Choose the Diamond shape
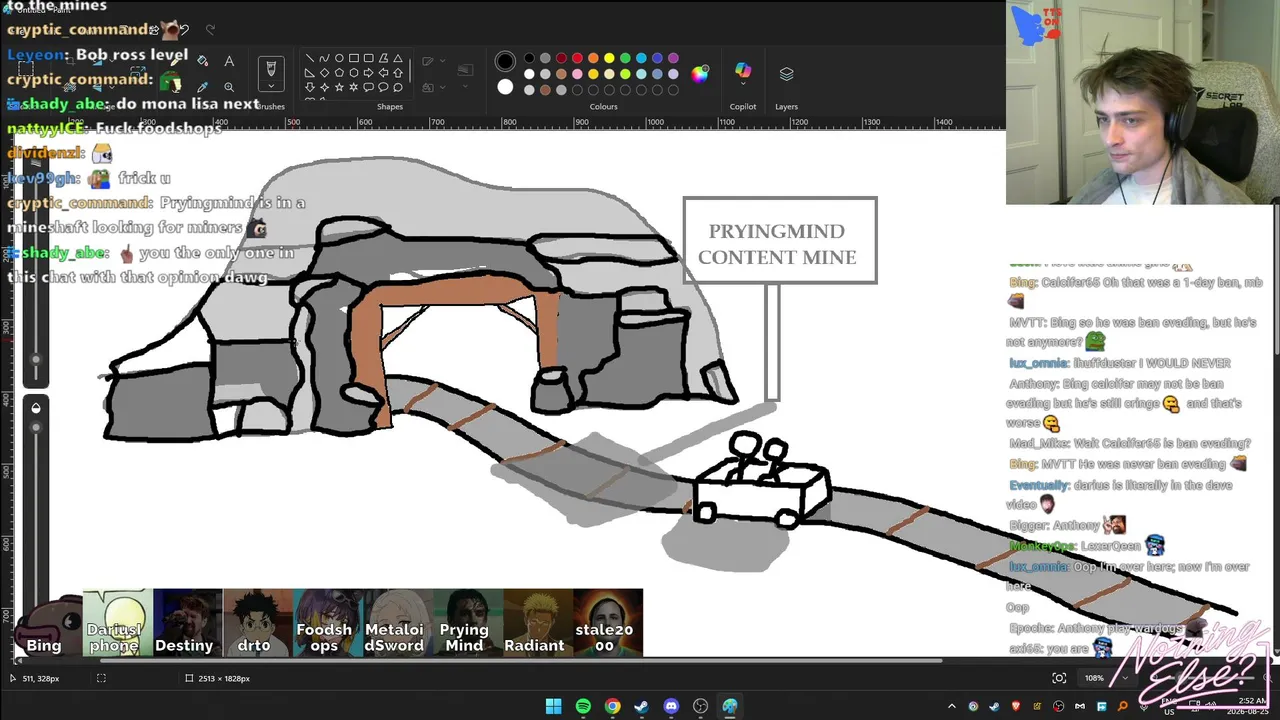 (324, 73)
